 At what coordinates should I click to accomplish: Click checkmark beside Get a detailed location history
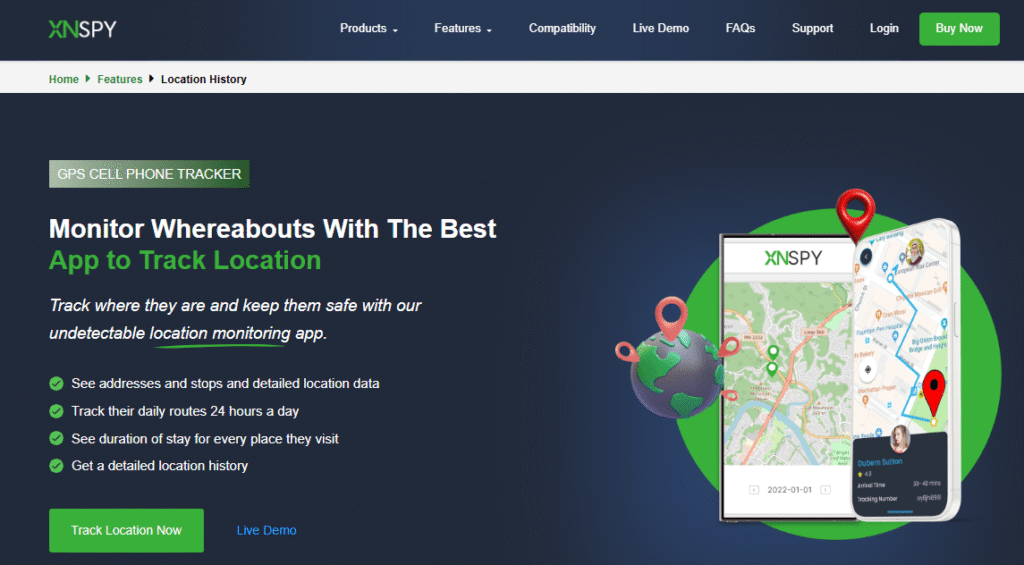56,466
